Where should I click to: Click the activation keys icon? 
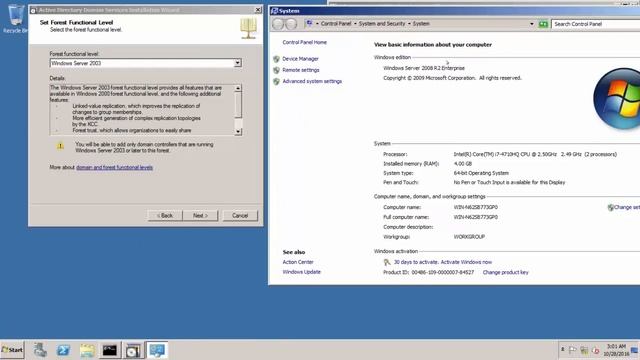387,262
